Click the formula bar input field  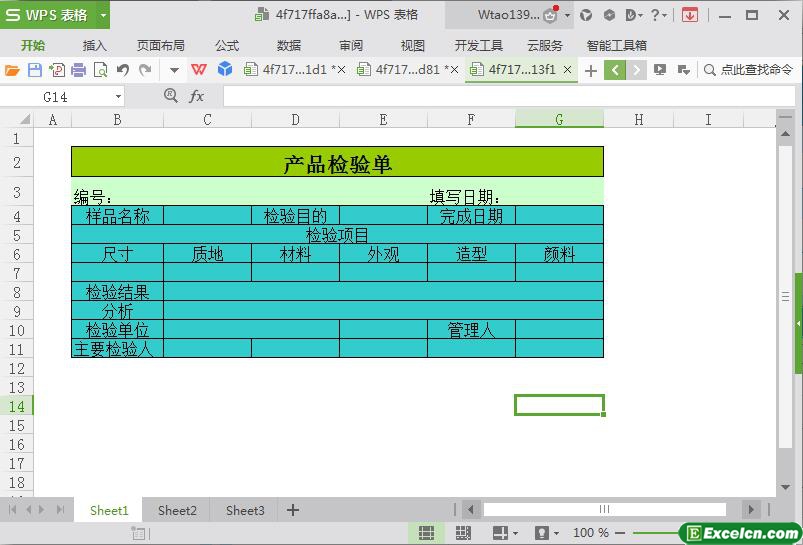point(509,96)
